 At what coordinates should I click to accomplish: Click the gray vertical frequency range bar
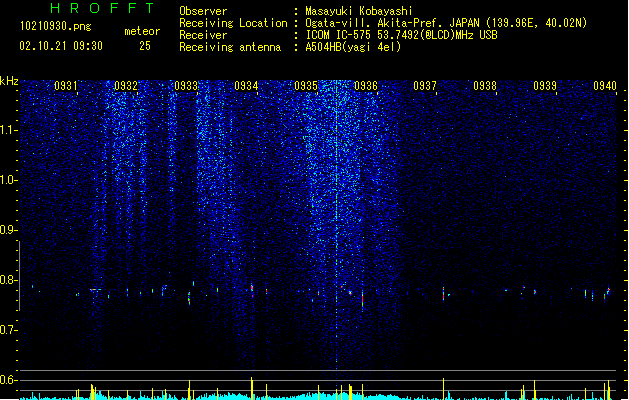click(19, 276)
